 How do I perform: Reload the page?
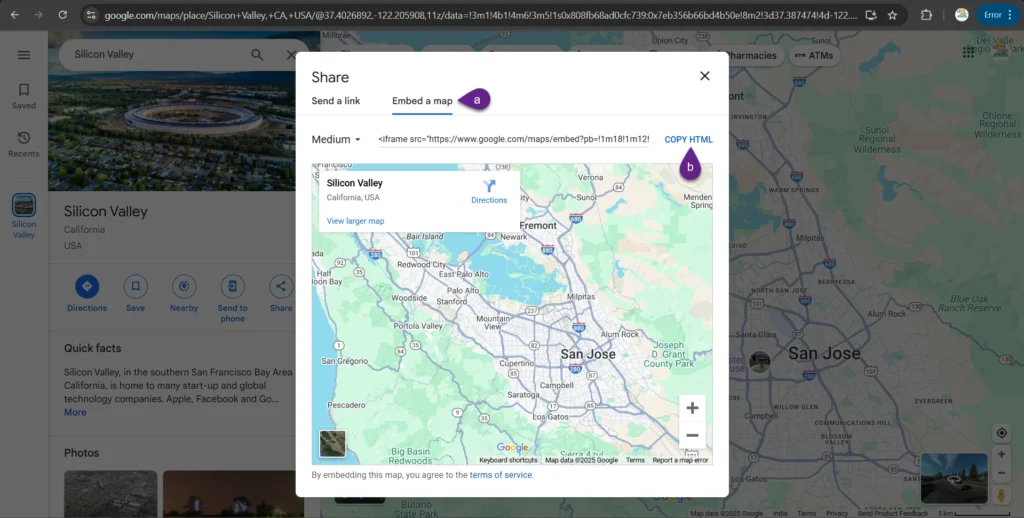coord(63,14)
